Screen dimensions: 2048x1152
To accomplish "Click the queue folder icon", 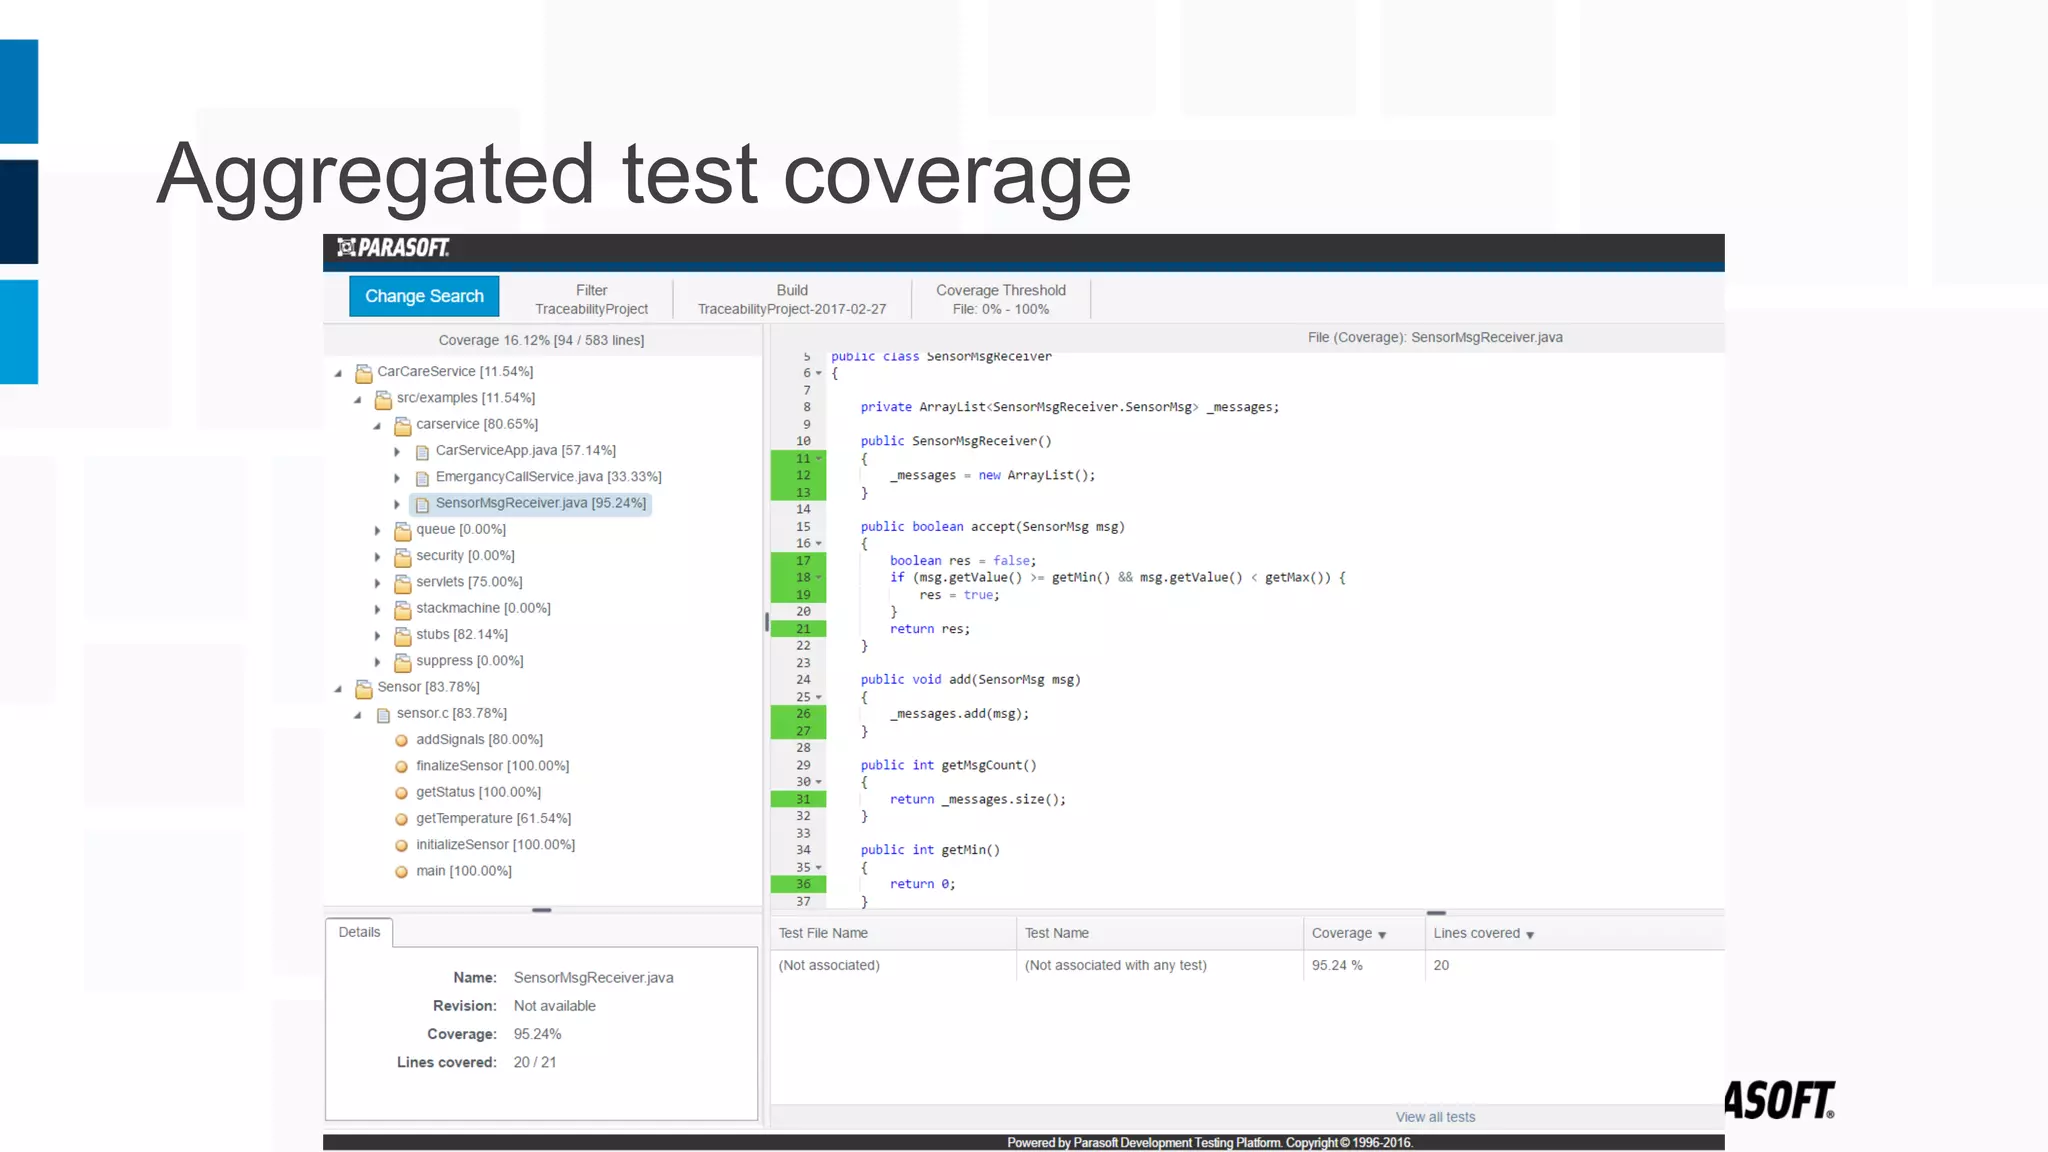I will coord(403,531).
